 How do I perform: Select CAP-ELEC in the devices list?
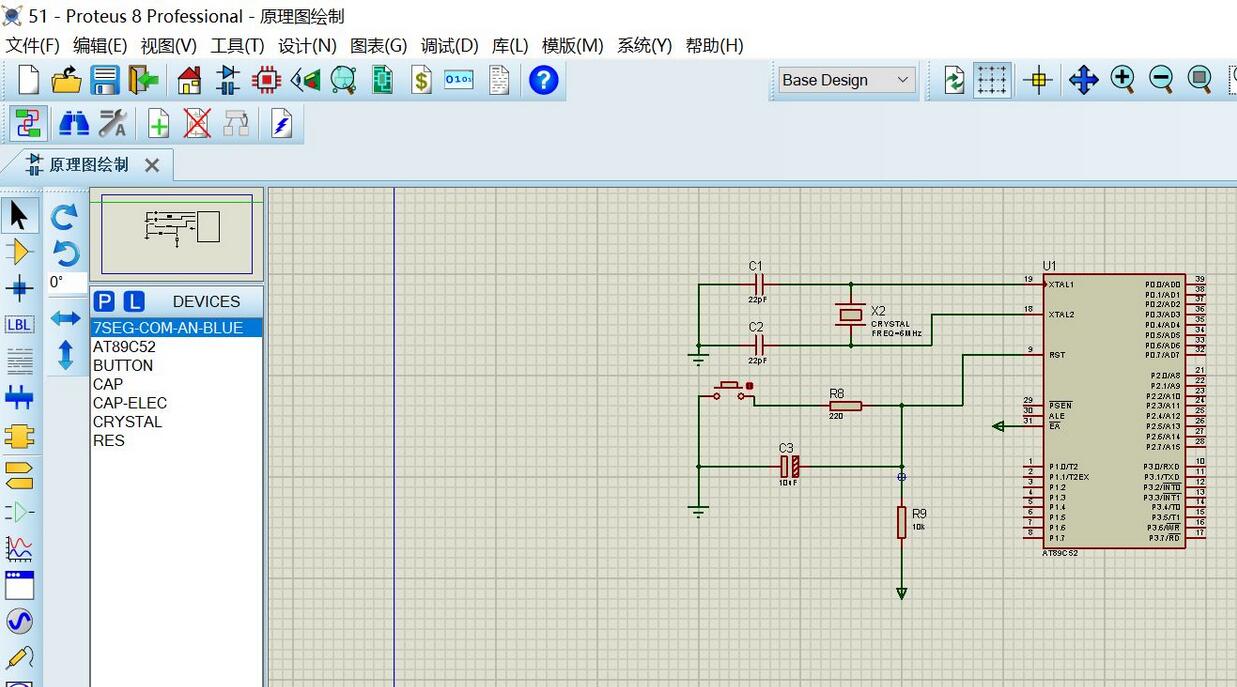(x=176, y=403)
